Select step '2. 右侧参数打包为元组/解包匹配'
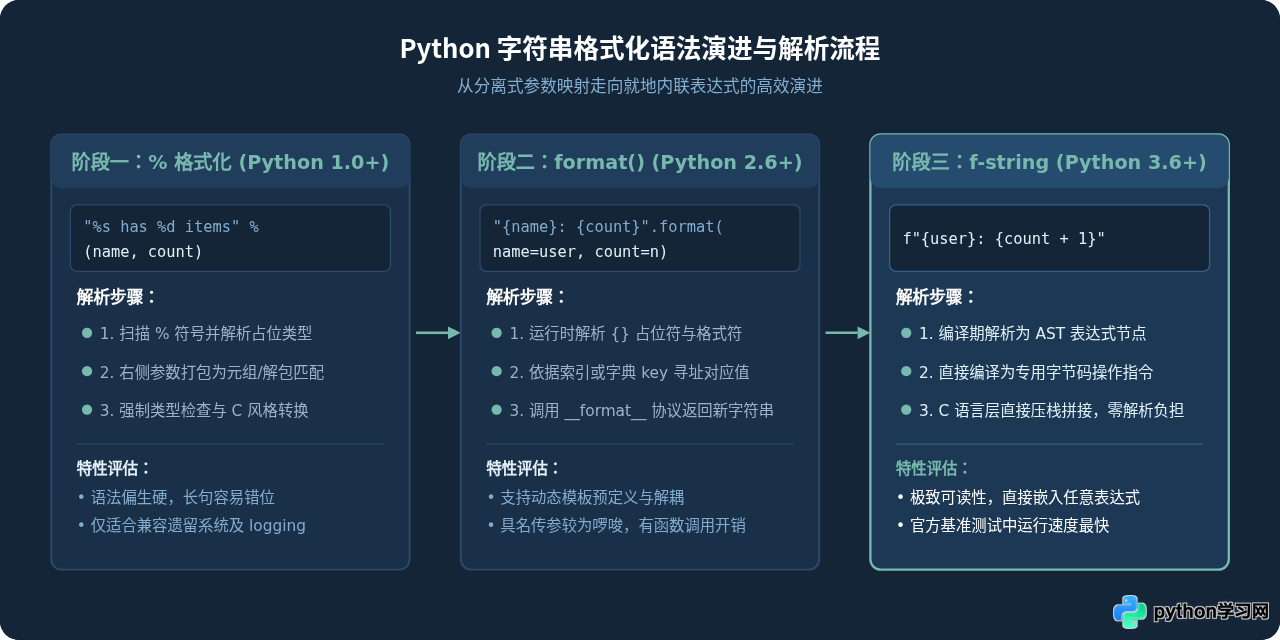 pyautogui.click(x=212, y=372)
